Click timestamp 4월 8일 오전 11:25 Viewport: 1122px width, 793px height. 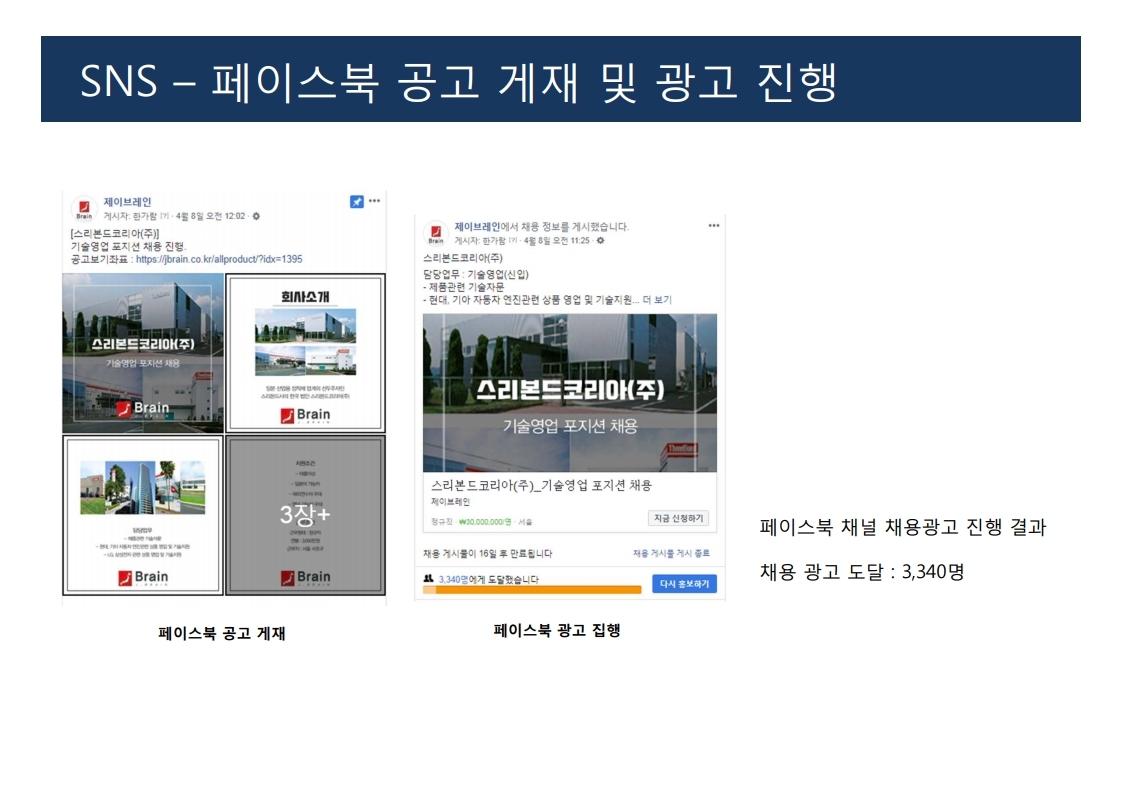pos(557,240)
